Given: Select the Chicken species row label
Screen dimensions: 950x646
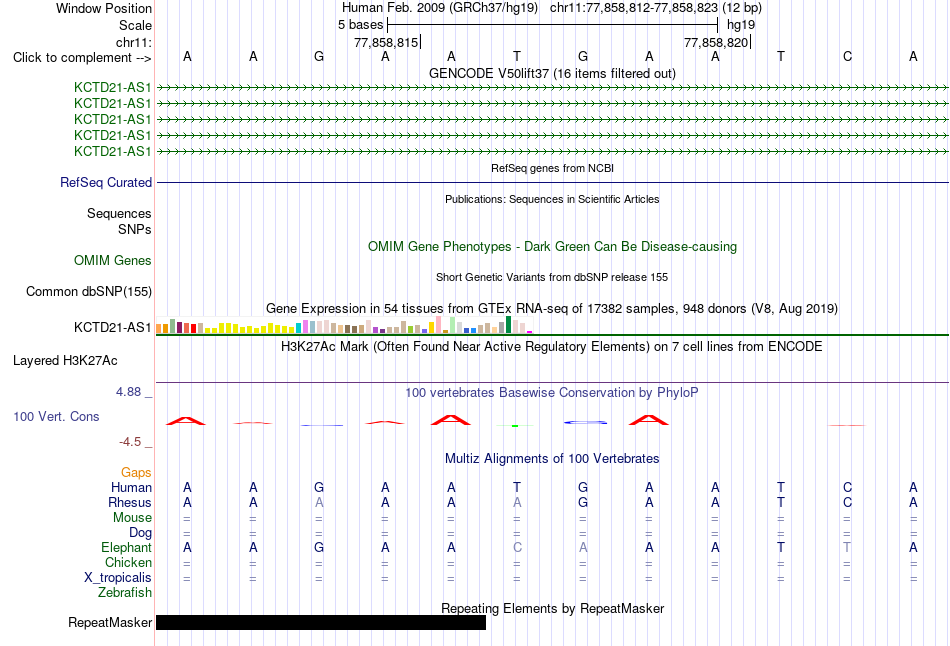Looking at the screenshot, I should click(128, 562).
